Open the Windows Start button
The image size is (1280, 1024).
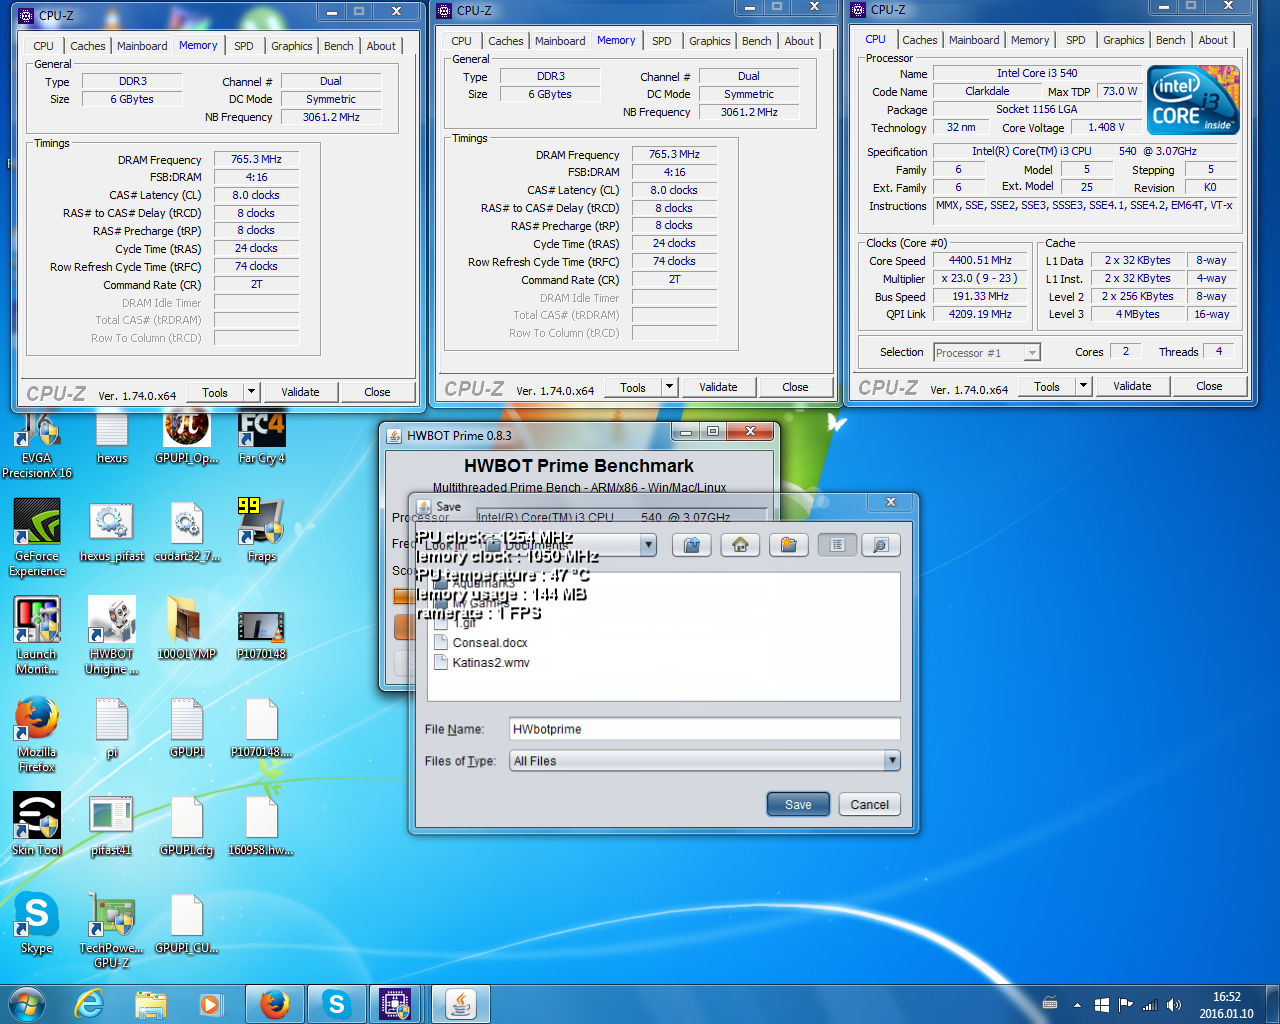[27, 1003]
